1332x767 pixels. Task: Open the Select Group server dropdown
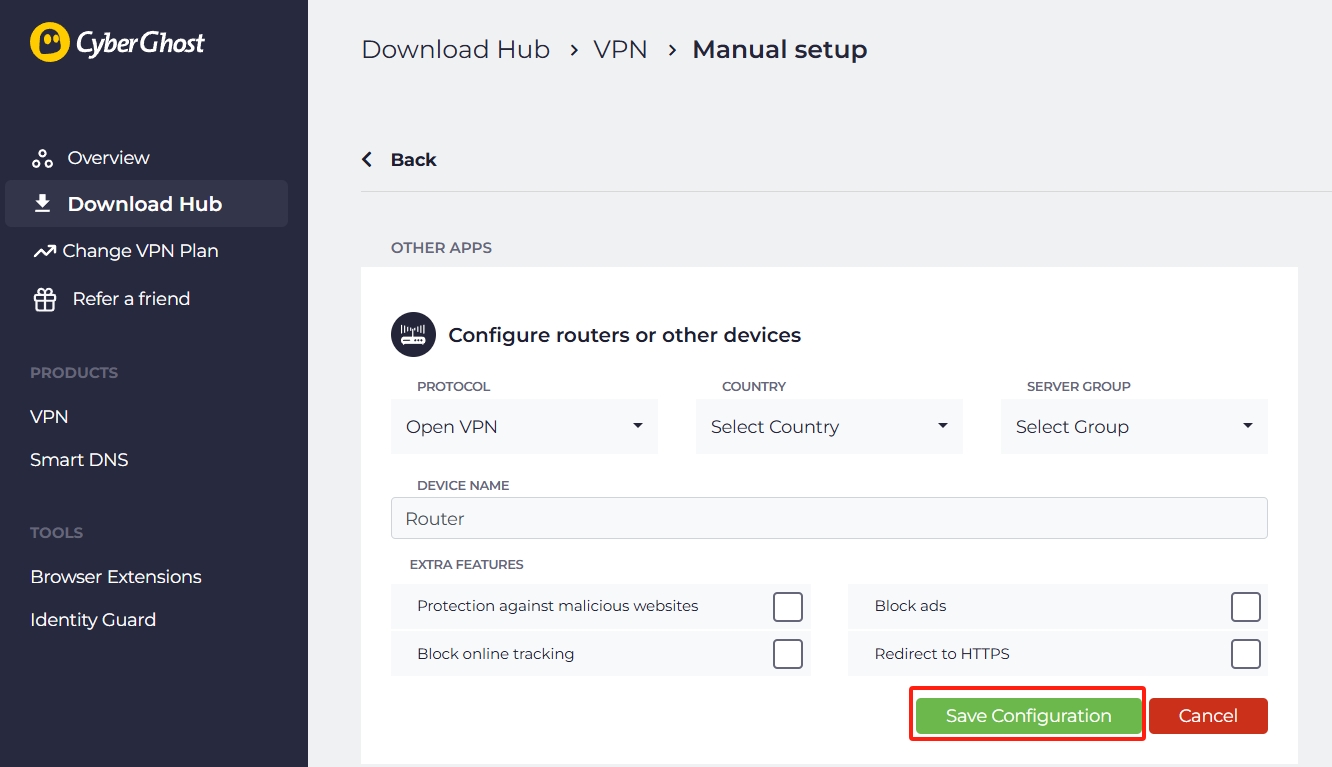coord(1134,427)
